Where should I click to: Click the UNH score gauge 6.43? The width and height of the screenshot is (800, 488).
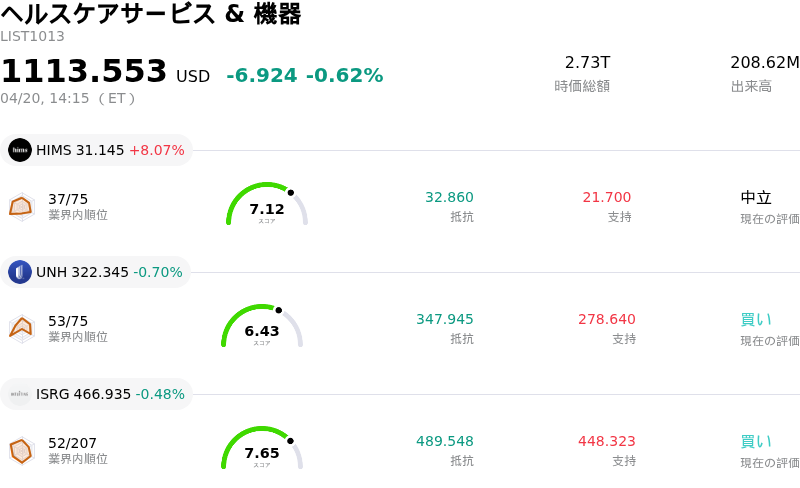tap(262, 328)
